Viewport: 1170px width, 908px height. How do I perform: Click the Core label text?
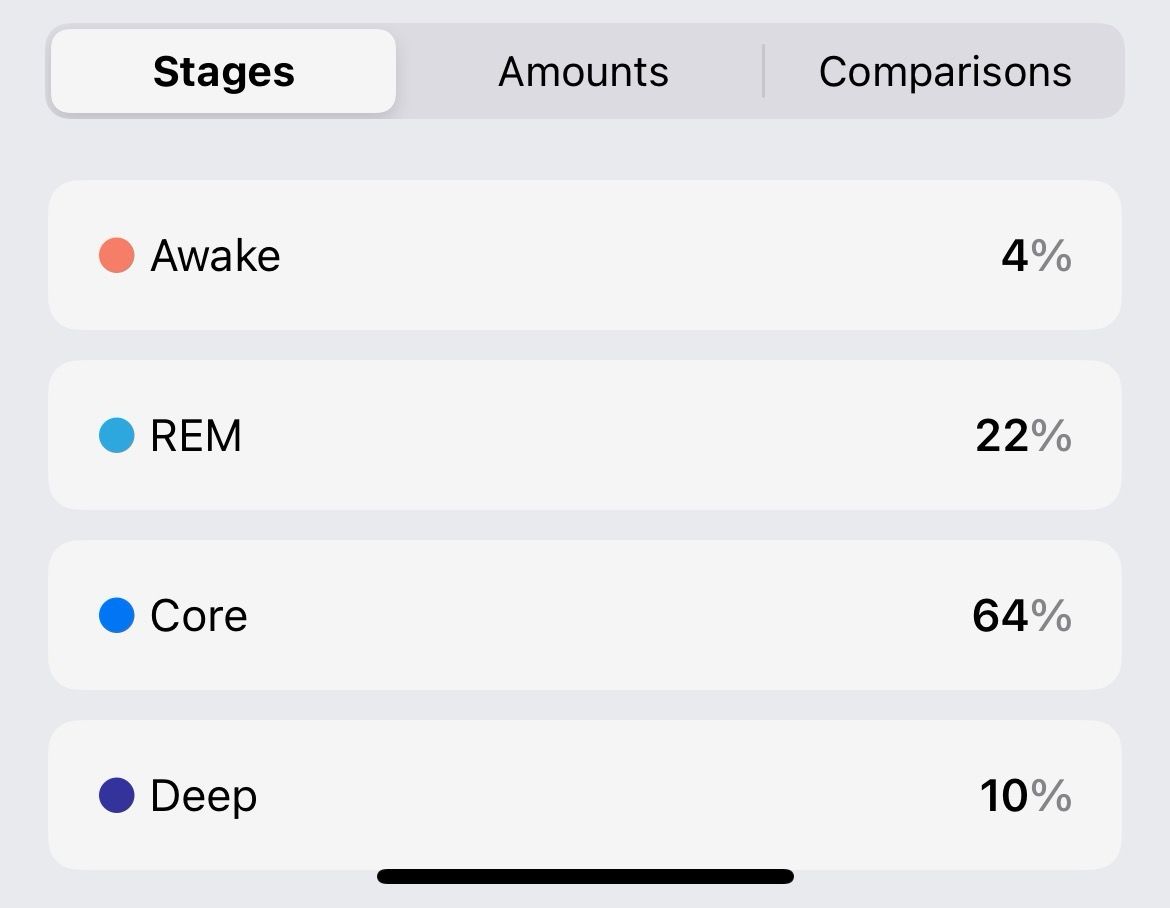coord(198,616)
